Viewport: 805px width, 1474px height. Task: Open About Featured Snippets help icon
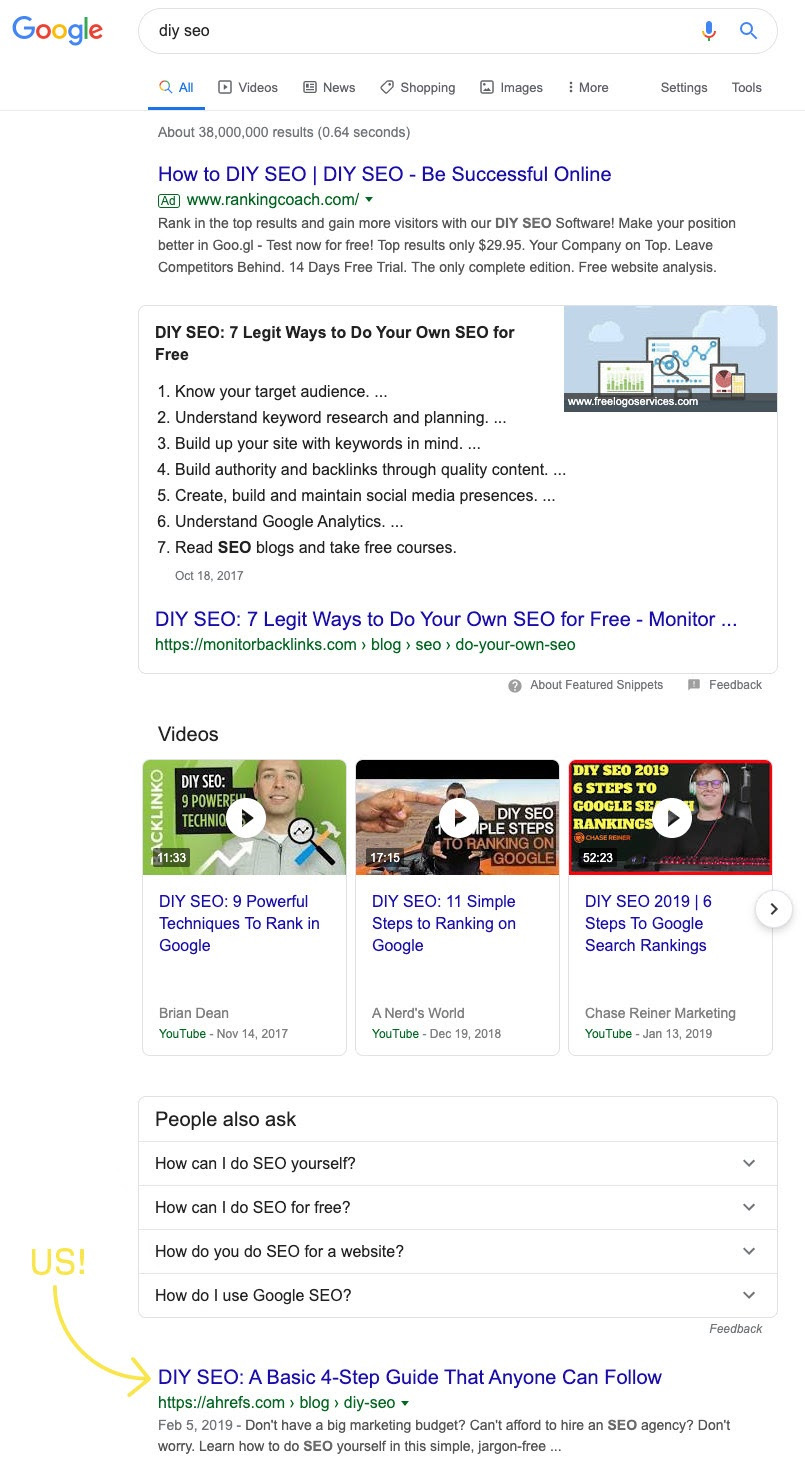(x=515, y=685)
